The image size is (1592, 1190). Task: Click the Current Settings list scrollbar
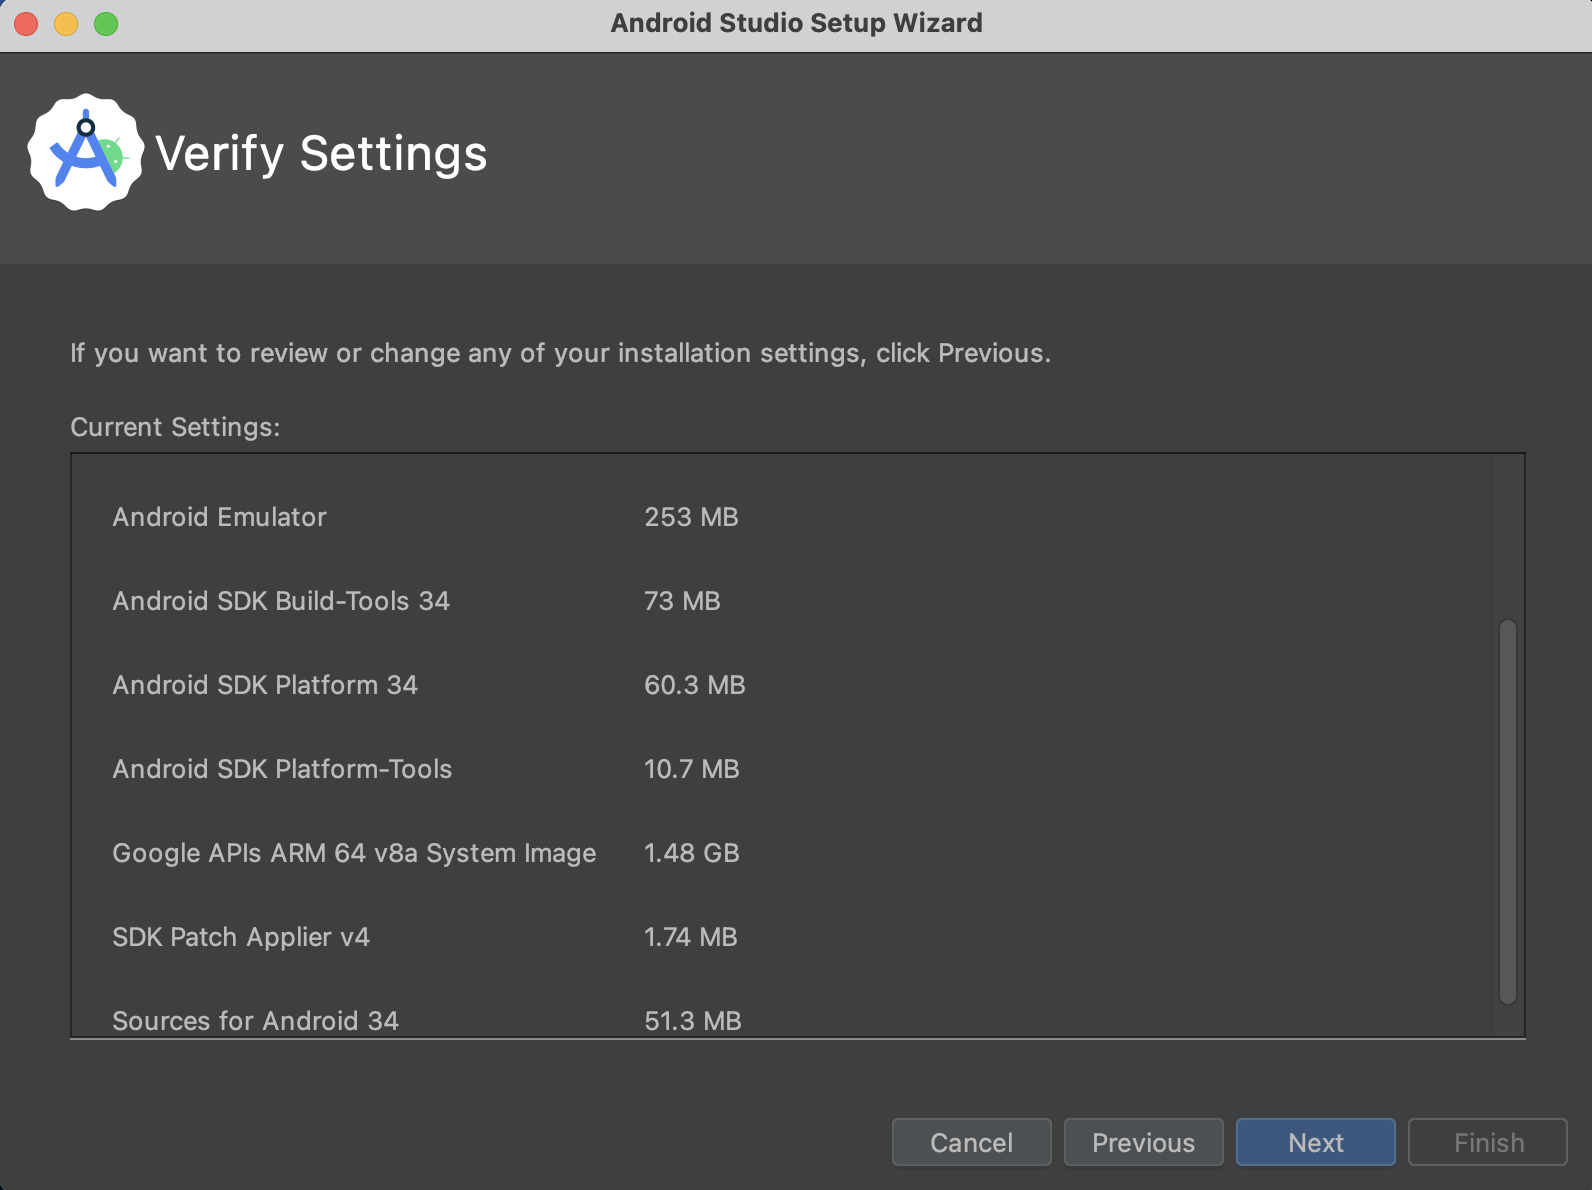(1508, 810)
